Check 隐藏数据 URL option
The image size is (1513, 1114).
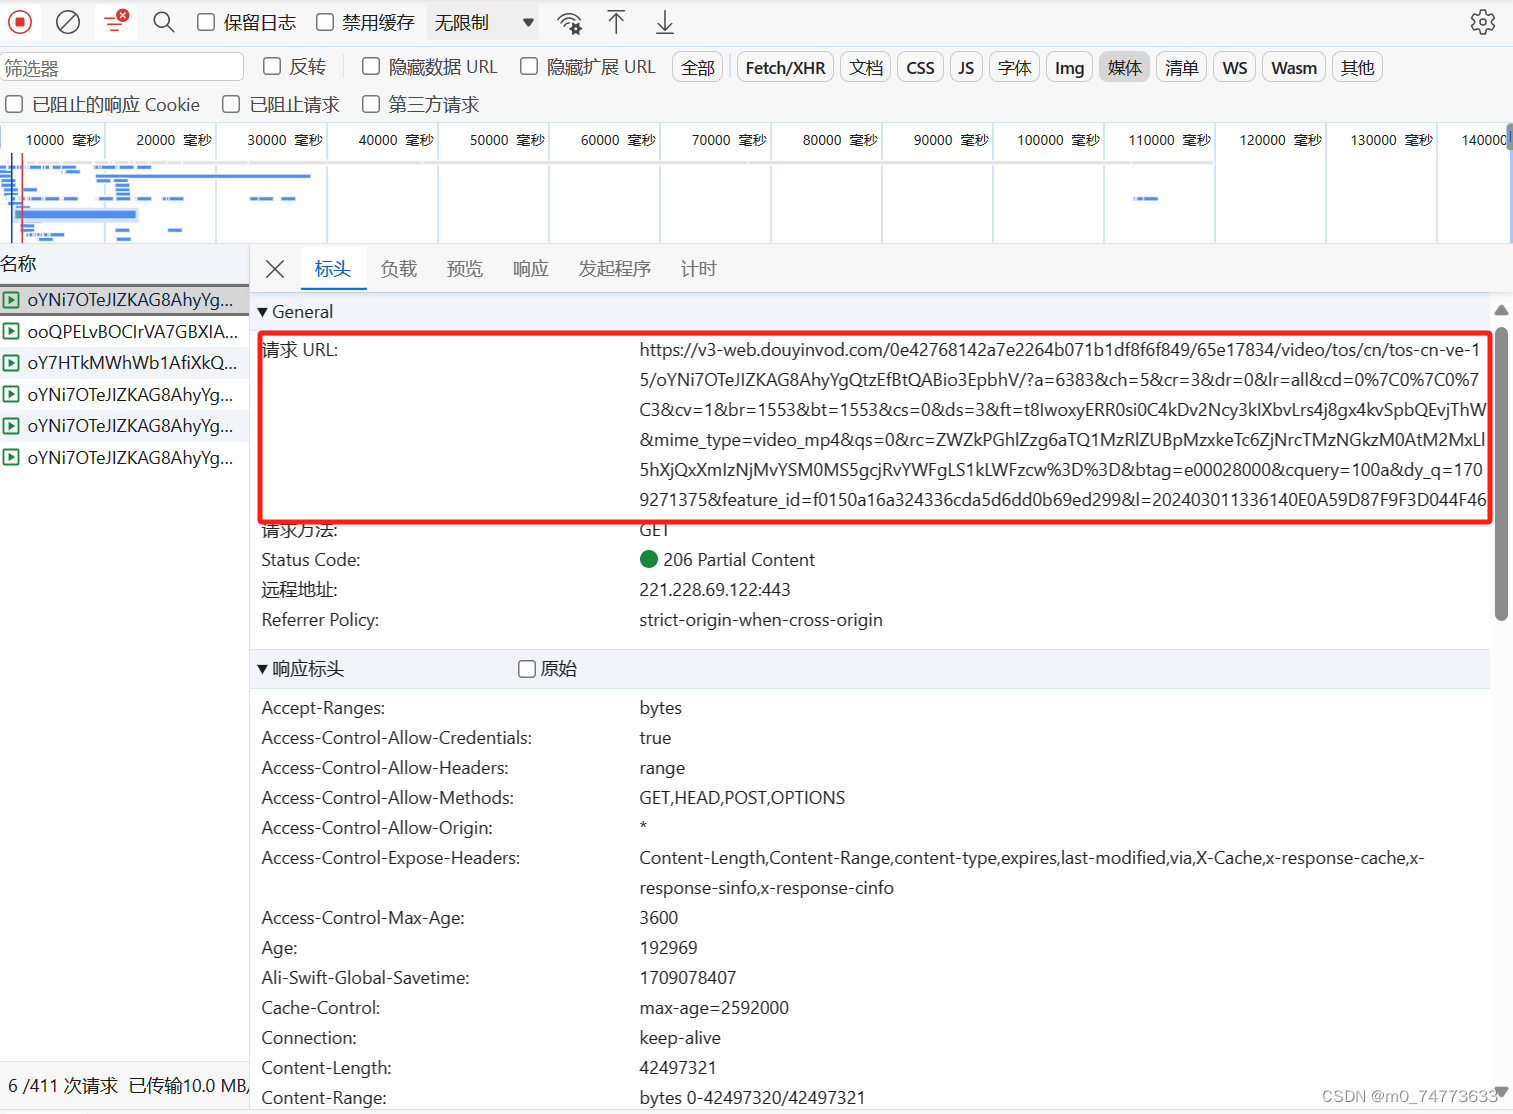click(371, 66)
